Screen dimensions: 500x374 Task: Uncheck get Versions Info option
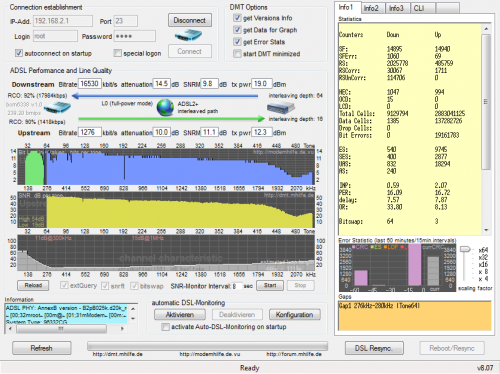237,18
